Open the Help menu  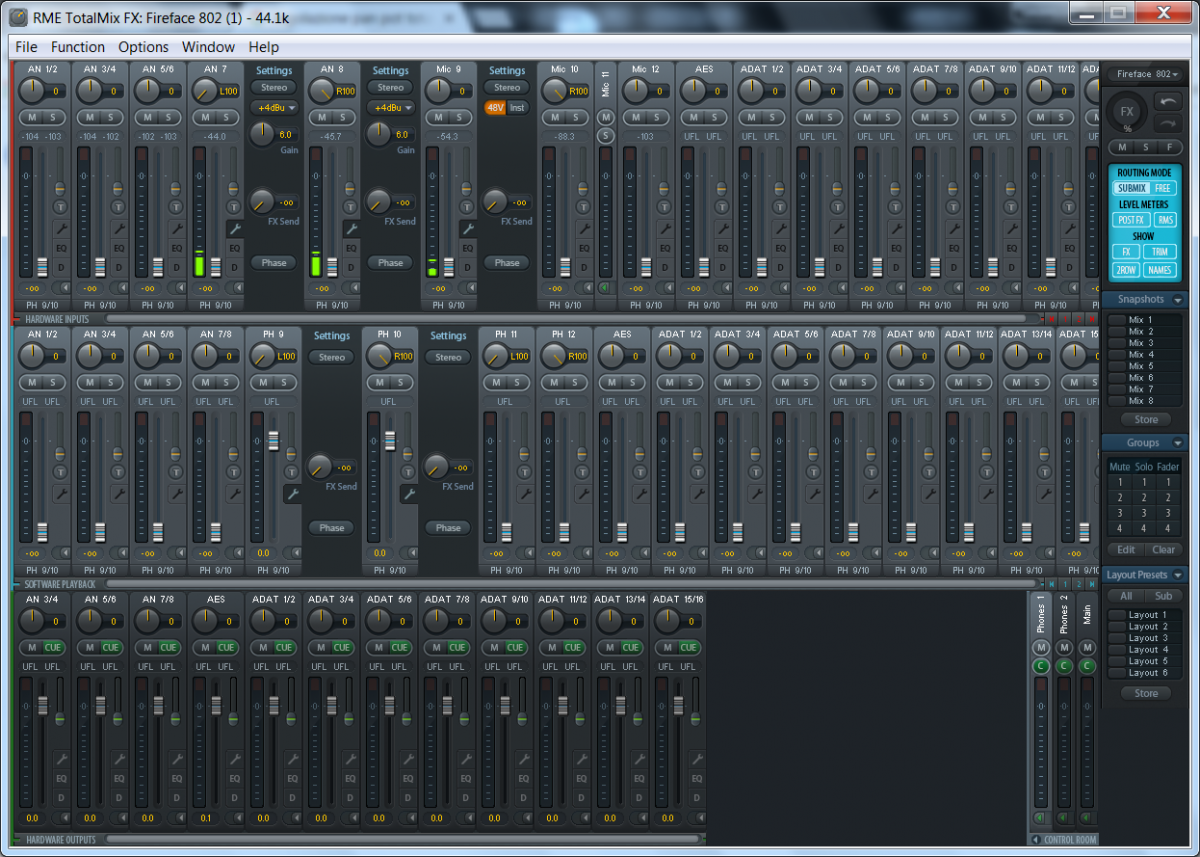[x=264, y=47]
